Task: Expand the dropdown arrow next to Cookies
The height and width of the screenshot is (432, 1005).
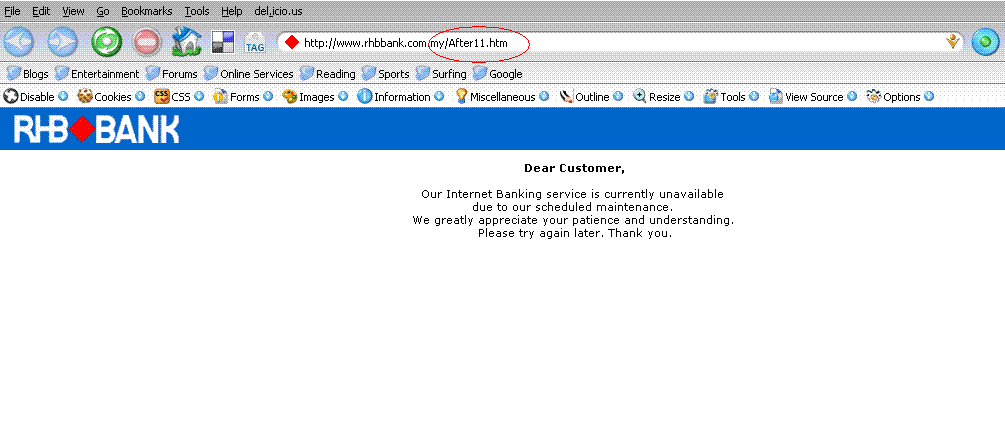Action: point(139,97)
